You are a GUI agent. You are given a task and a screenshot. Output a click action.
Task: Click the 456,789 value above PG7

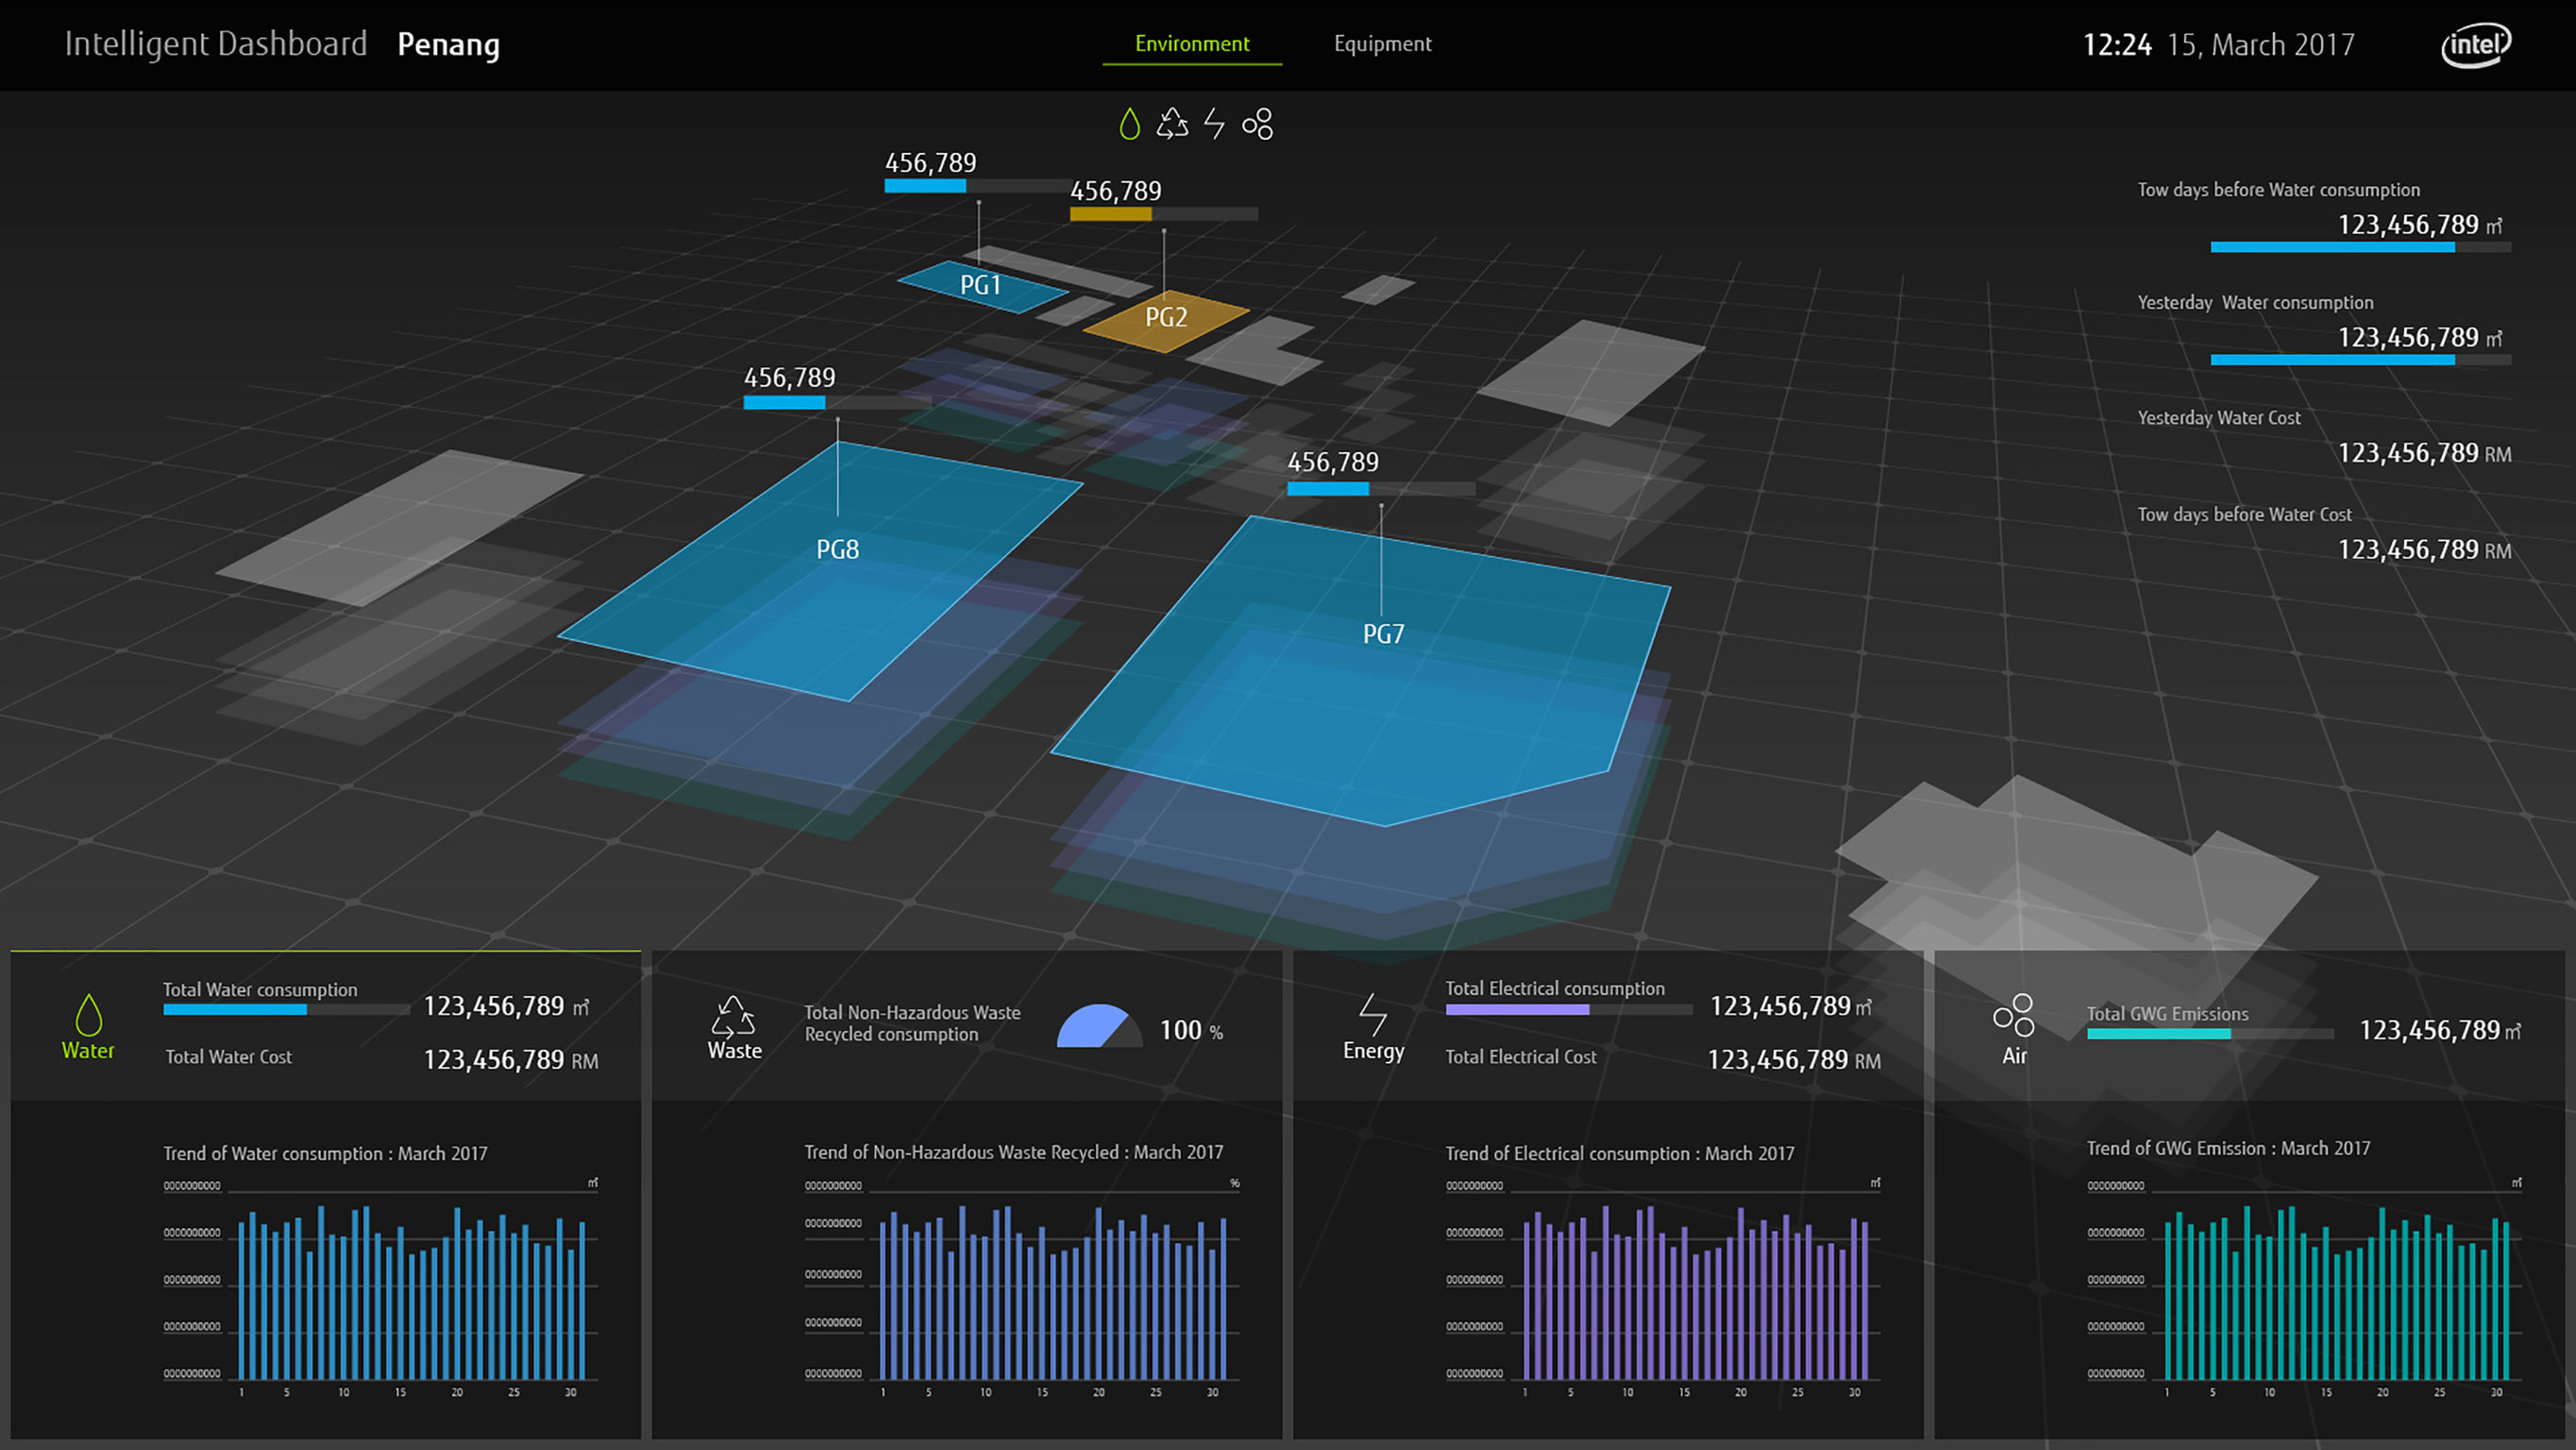[x=1332, y=462]
